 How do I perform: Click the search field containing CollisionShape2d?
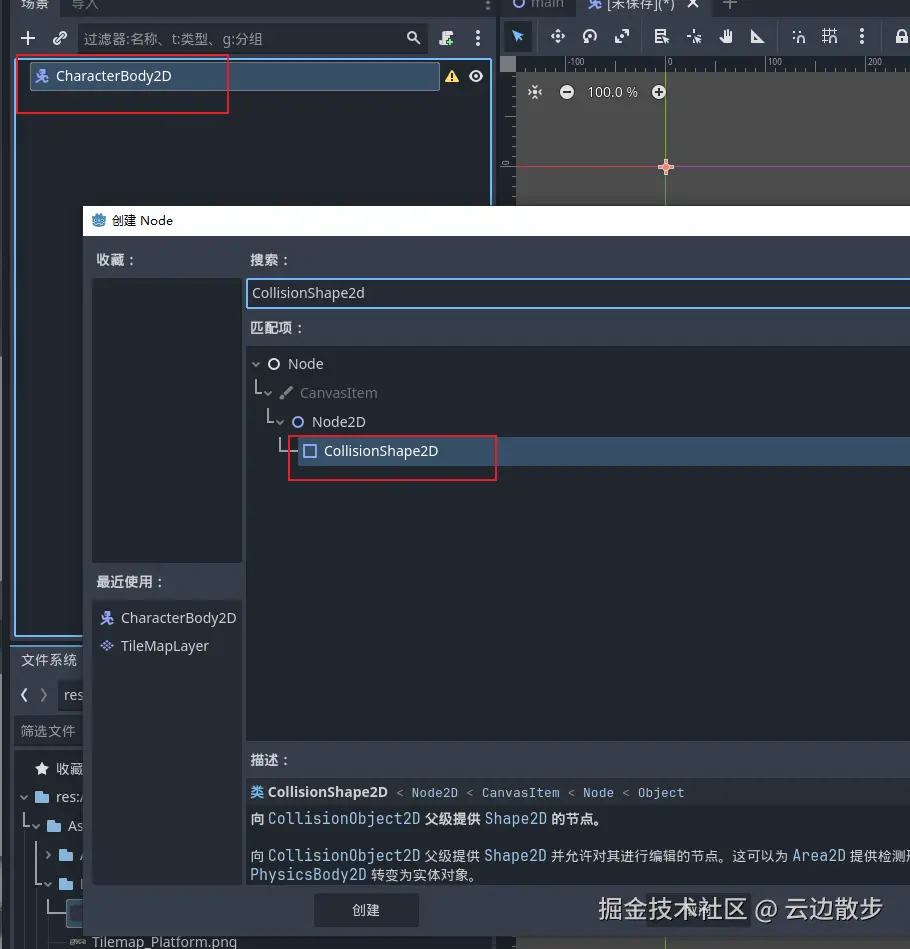578,293
